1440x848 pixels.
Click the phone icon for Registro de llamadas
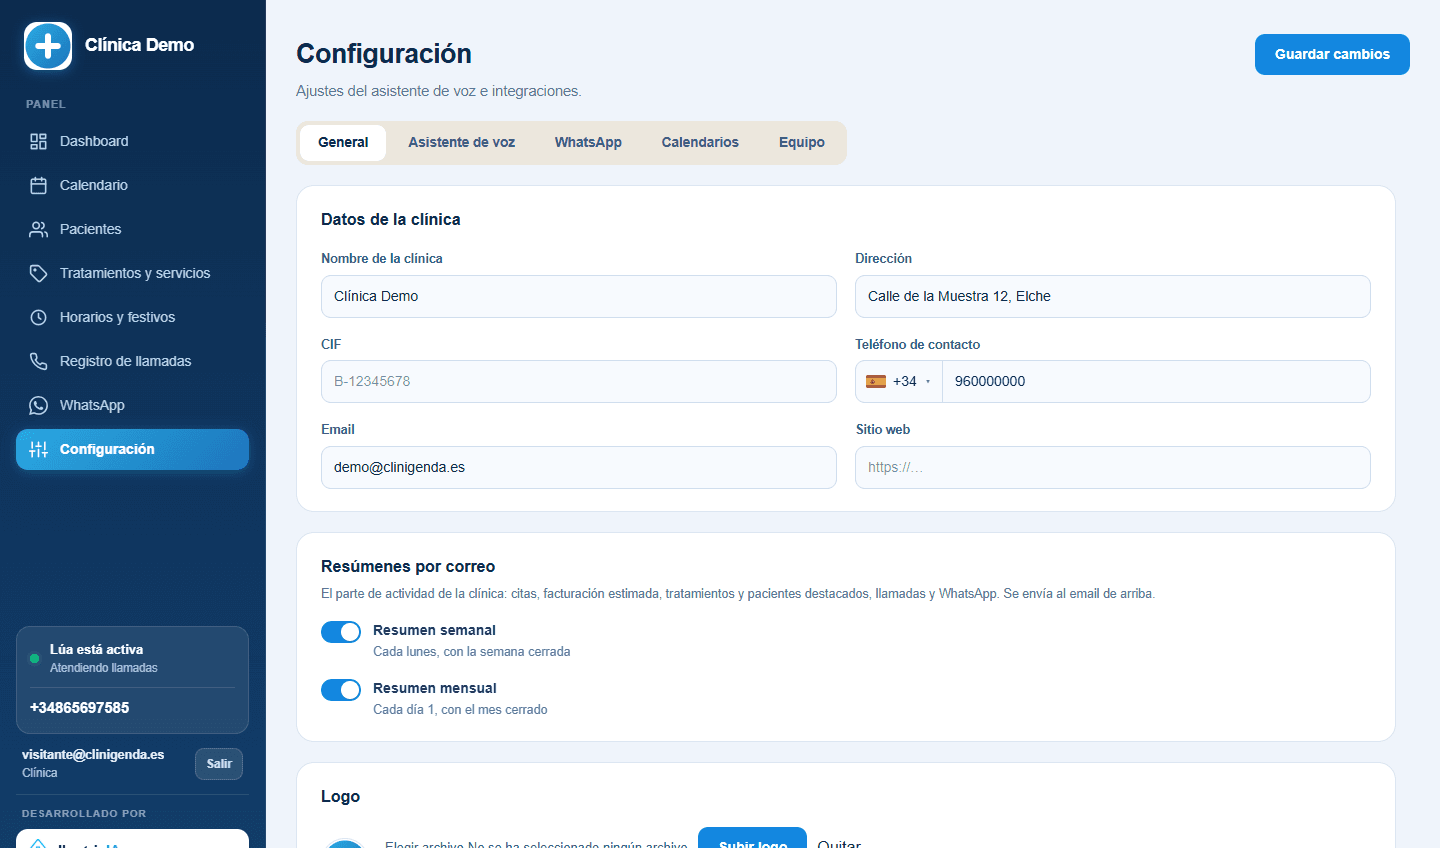(38, 361)
